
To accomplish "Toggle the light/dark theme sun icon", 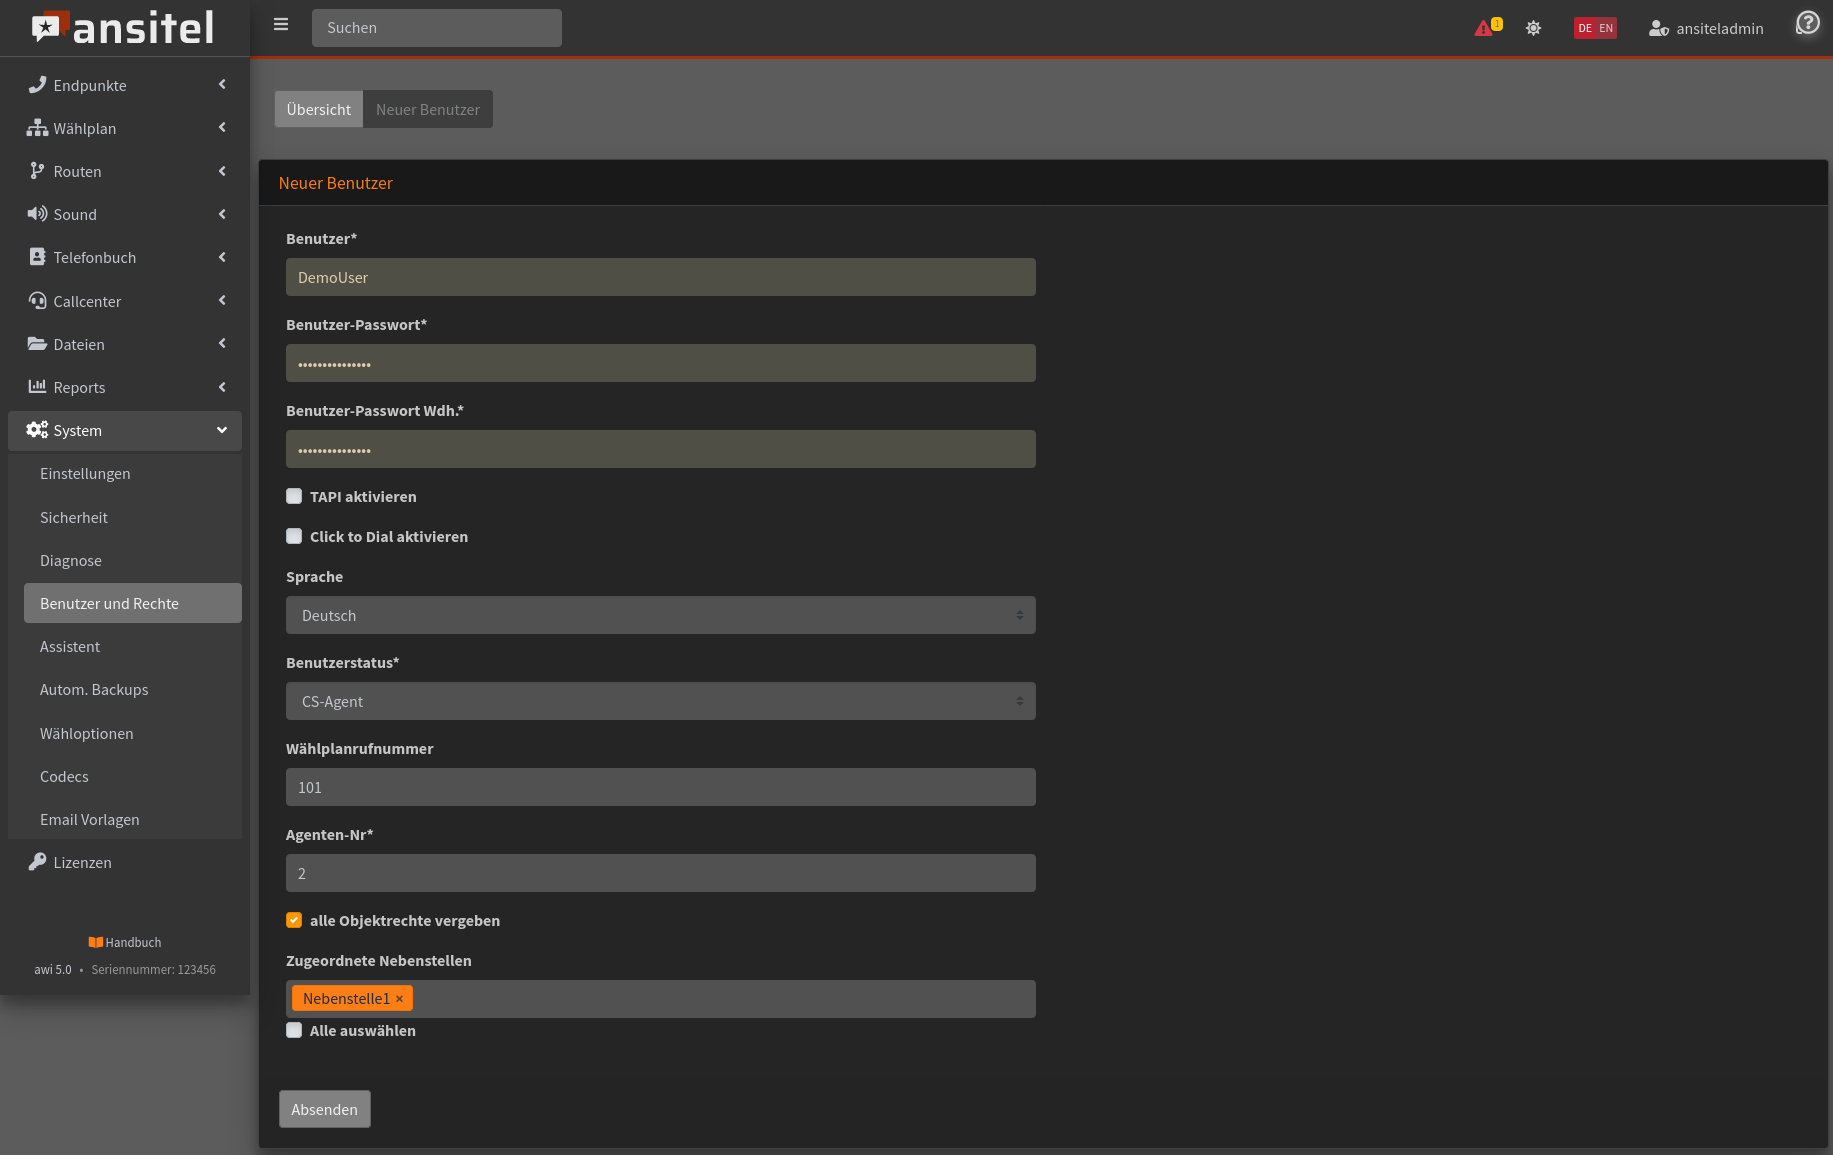I will (x=1533, y=28).
